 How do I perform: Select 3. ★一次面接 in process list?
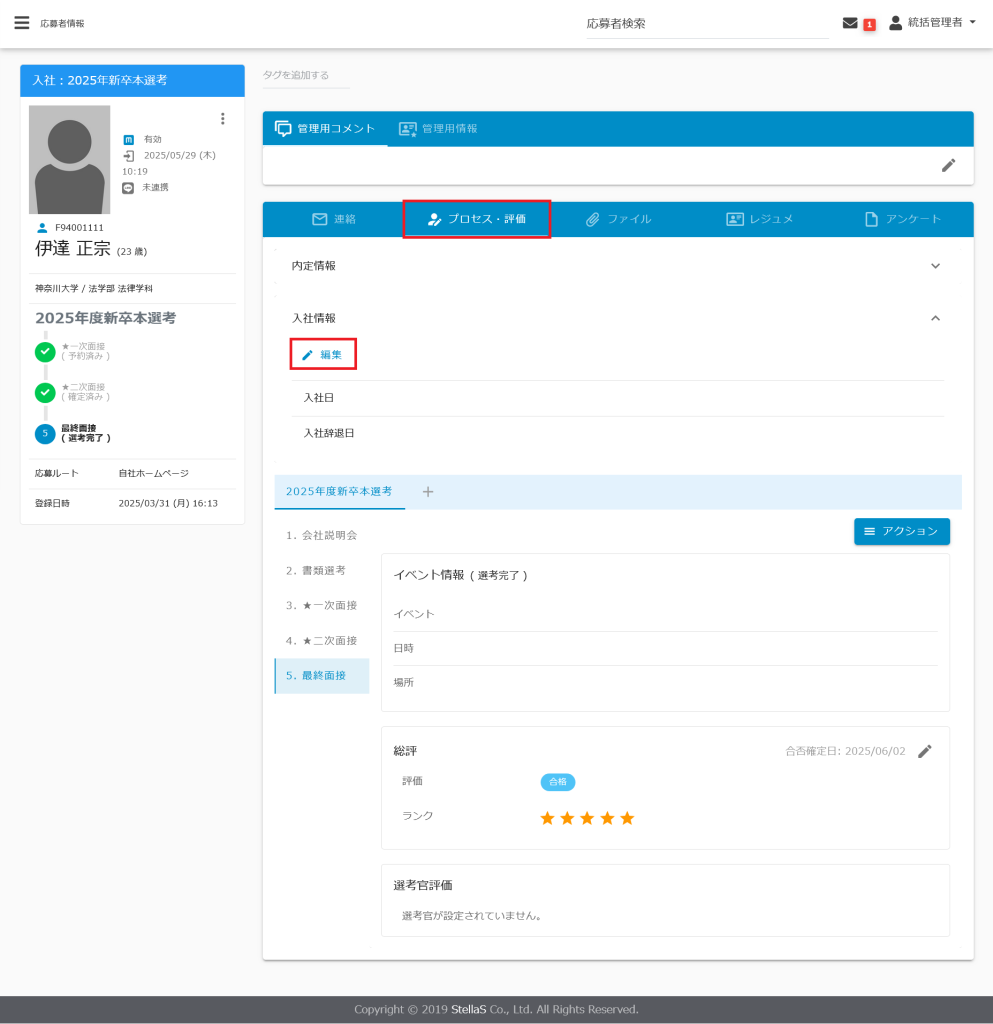coord(321,606)
